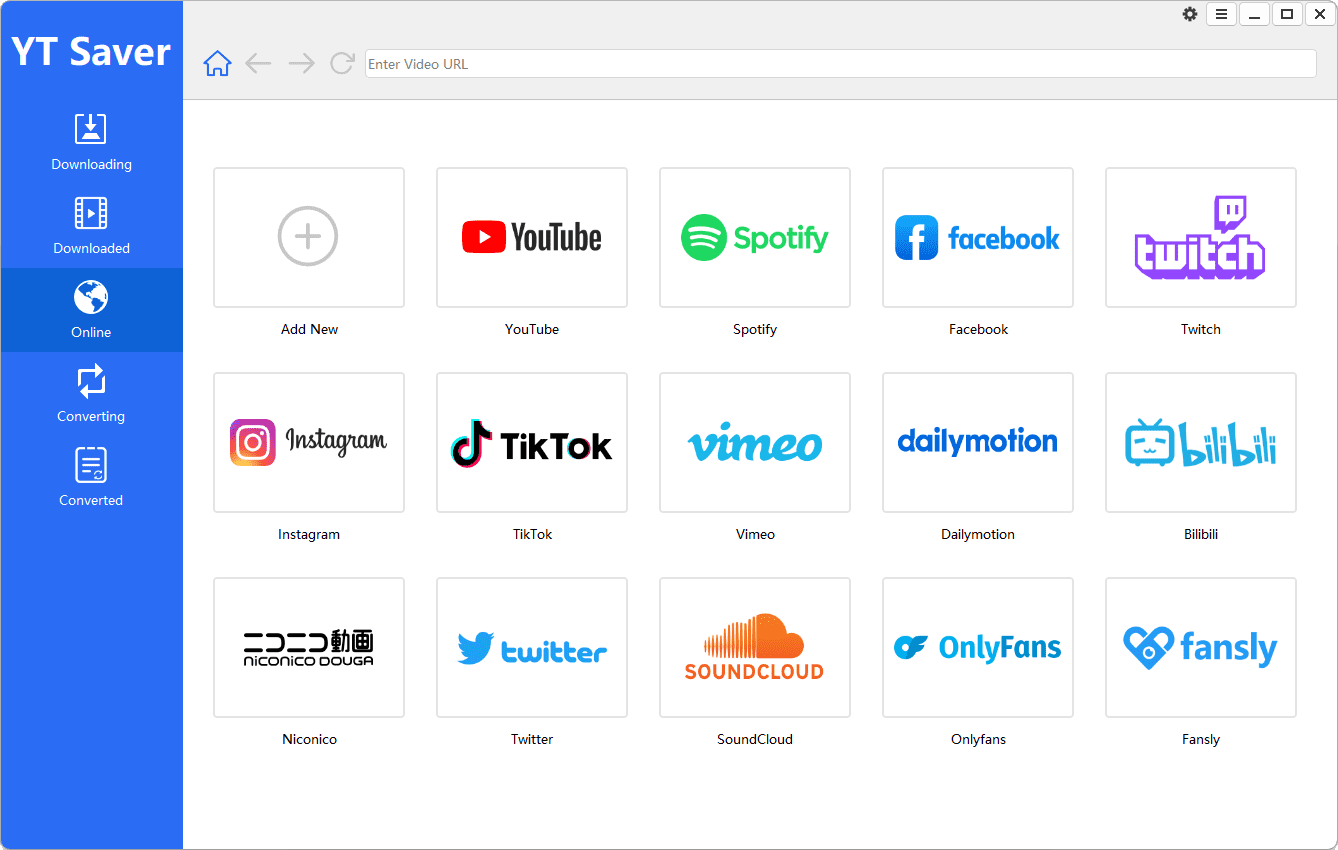Open the Downloading section icon
The width and height of the screenshot is (1338, 850).
[91, 129]
